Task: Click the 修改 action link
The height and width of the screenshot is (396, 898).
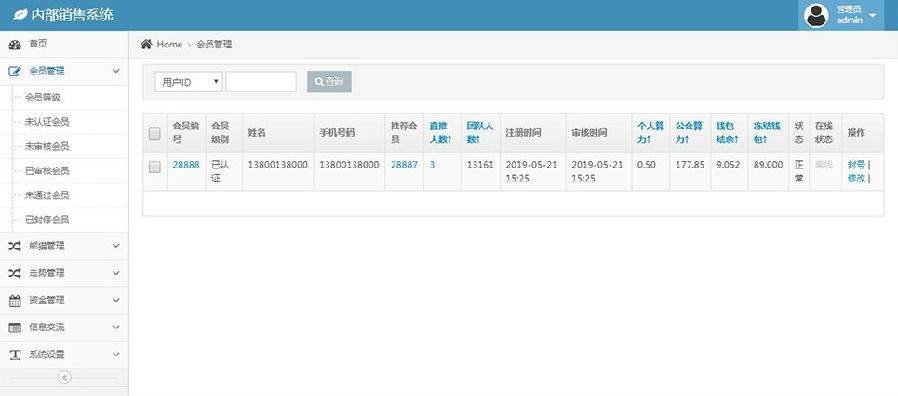Action: [x=856, y=178]
